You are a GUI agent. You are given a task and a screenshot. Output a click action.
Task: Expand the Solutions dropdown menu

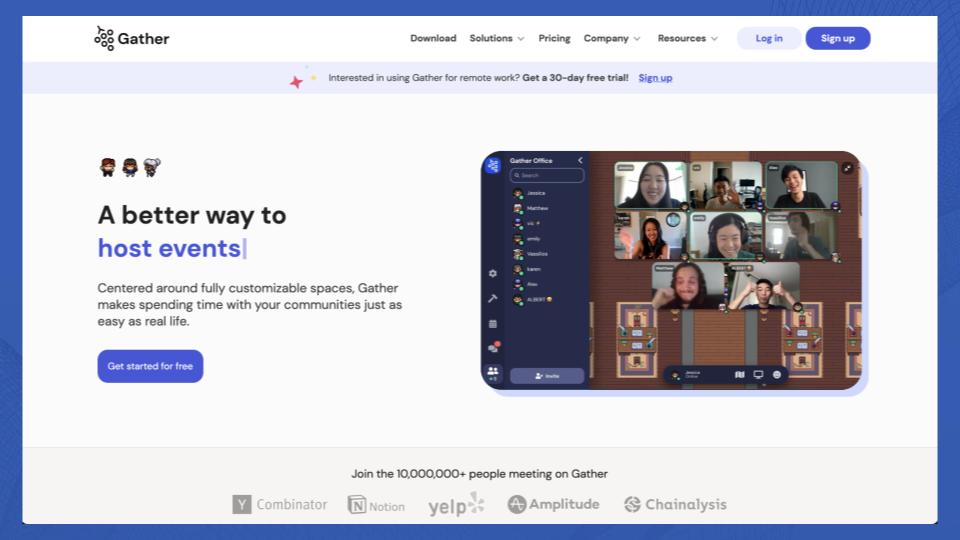[497, 38]
